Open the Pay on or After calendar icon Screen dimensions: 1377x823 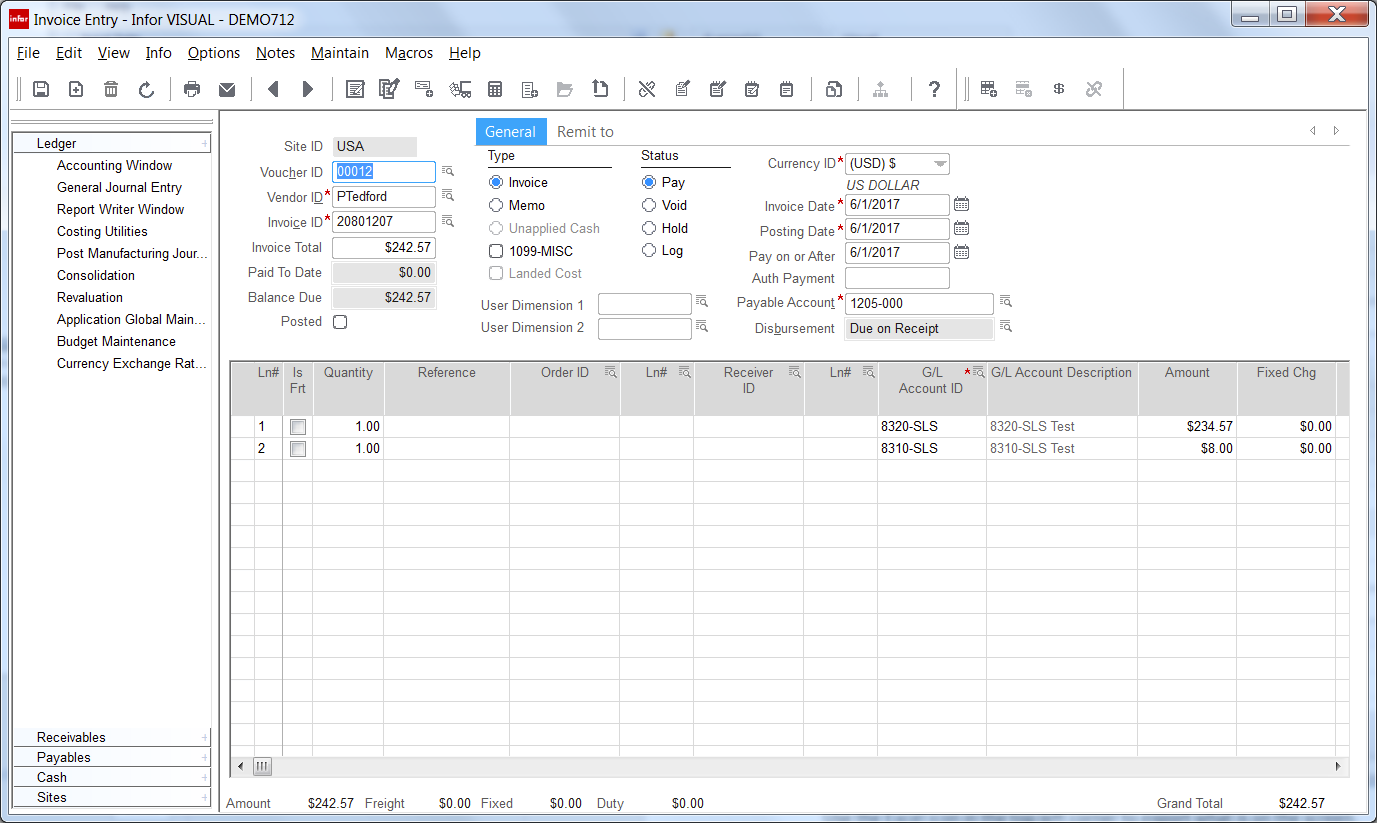tap(961, 253)
